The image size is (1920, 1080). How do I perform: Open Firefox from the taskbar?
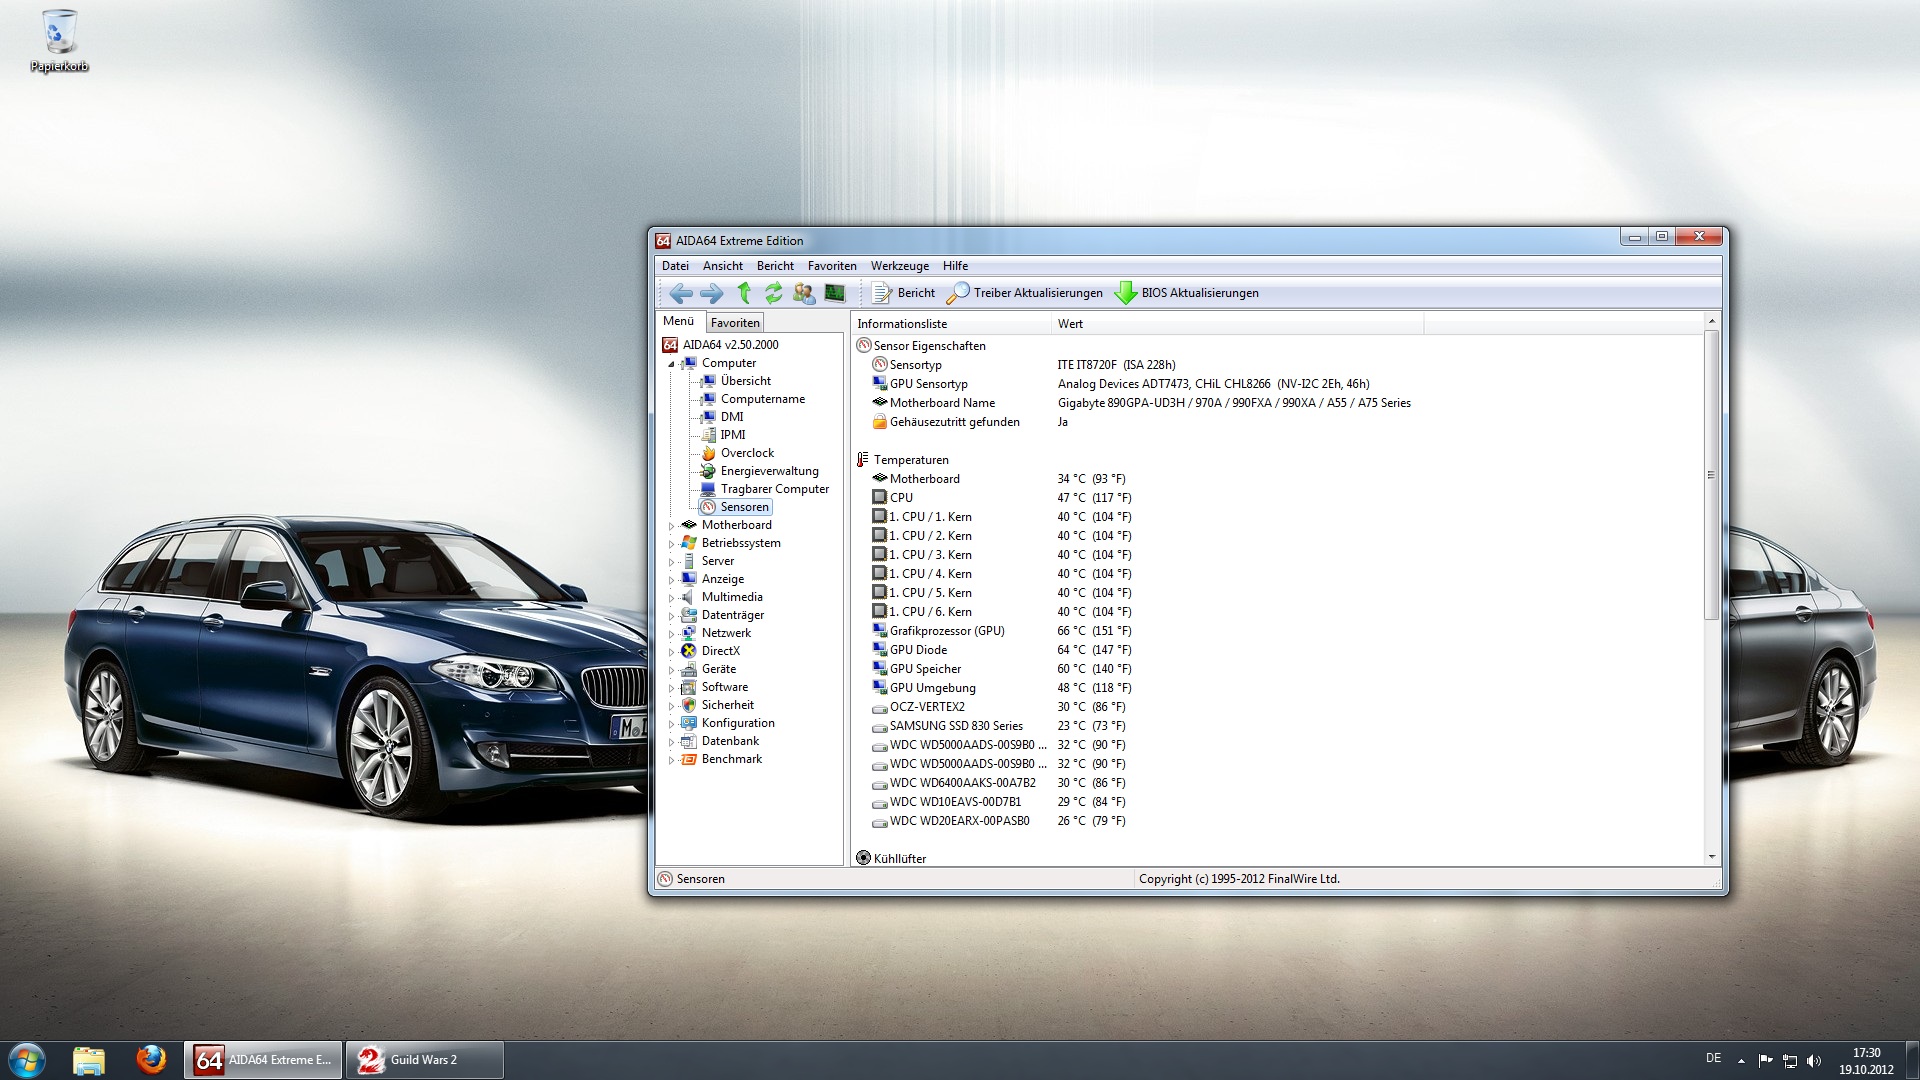click(151, 1059)
